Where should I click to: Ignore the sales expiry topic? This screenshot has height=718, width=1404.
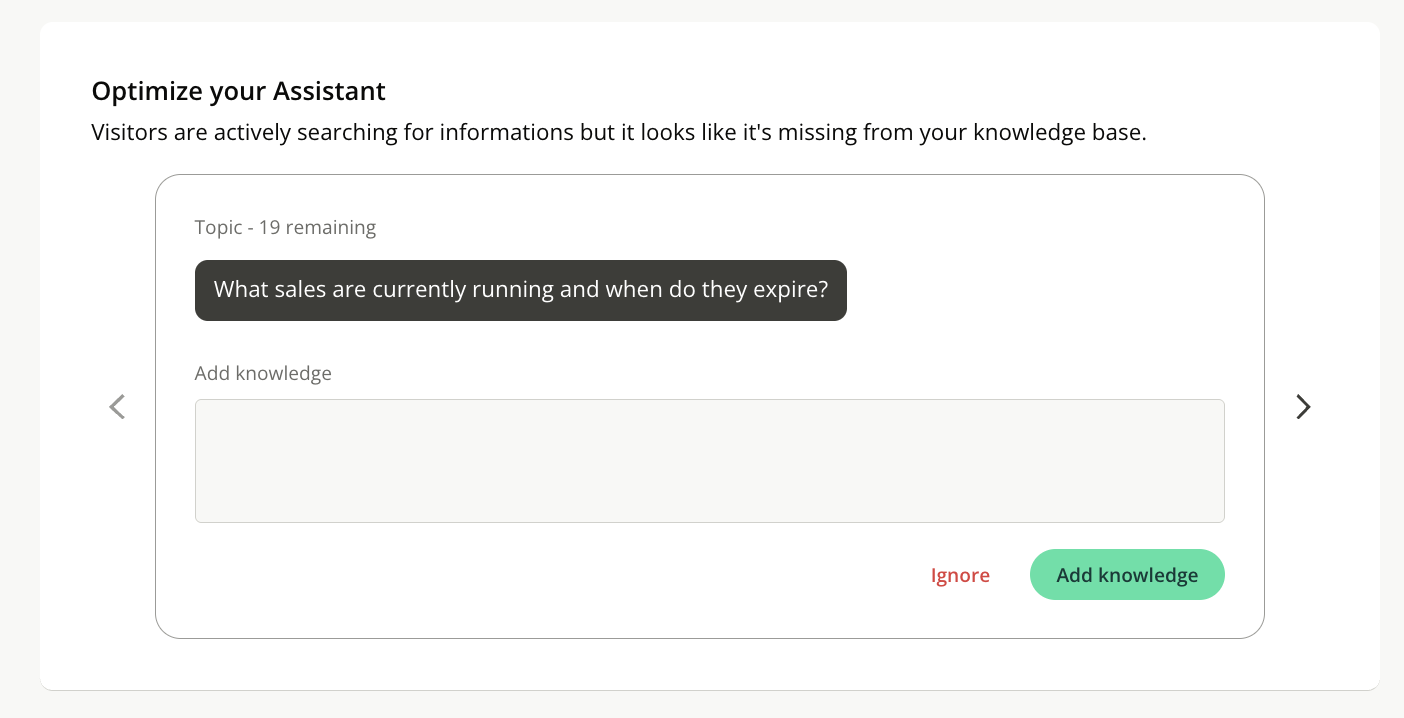point(960,576)
